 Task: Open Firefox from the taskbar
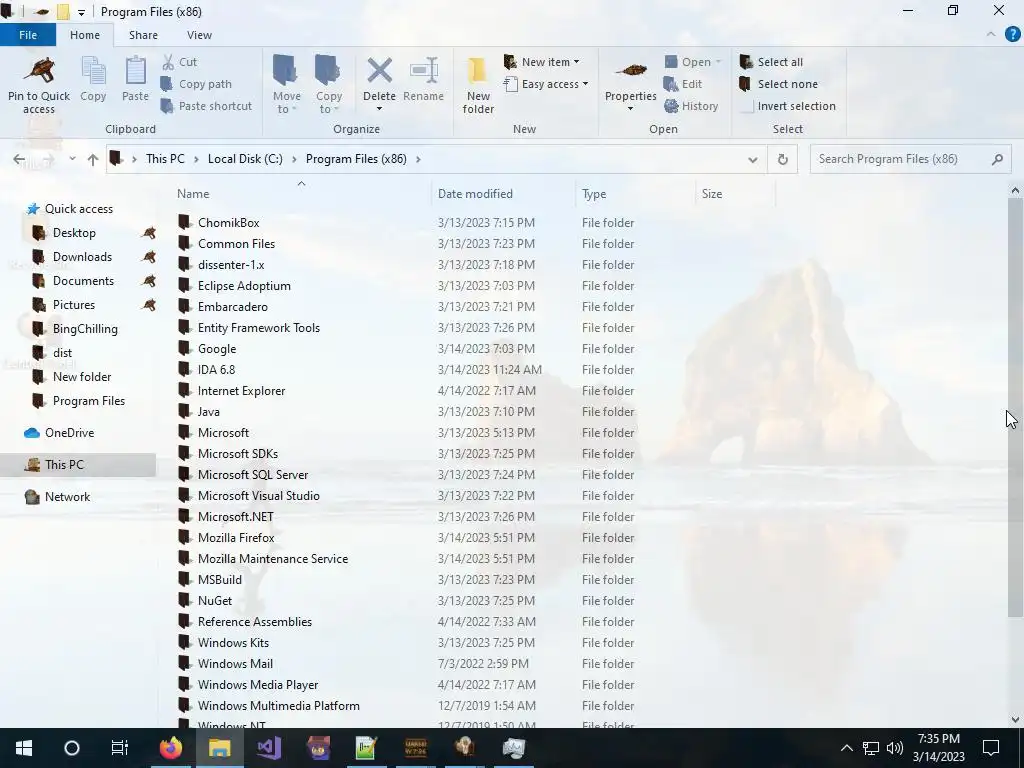point(171,748)
